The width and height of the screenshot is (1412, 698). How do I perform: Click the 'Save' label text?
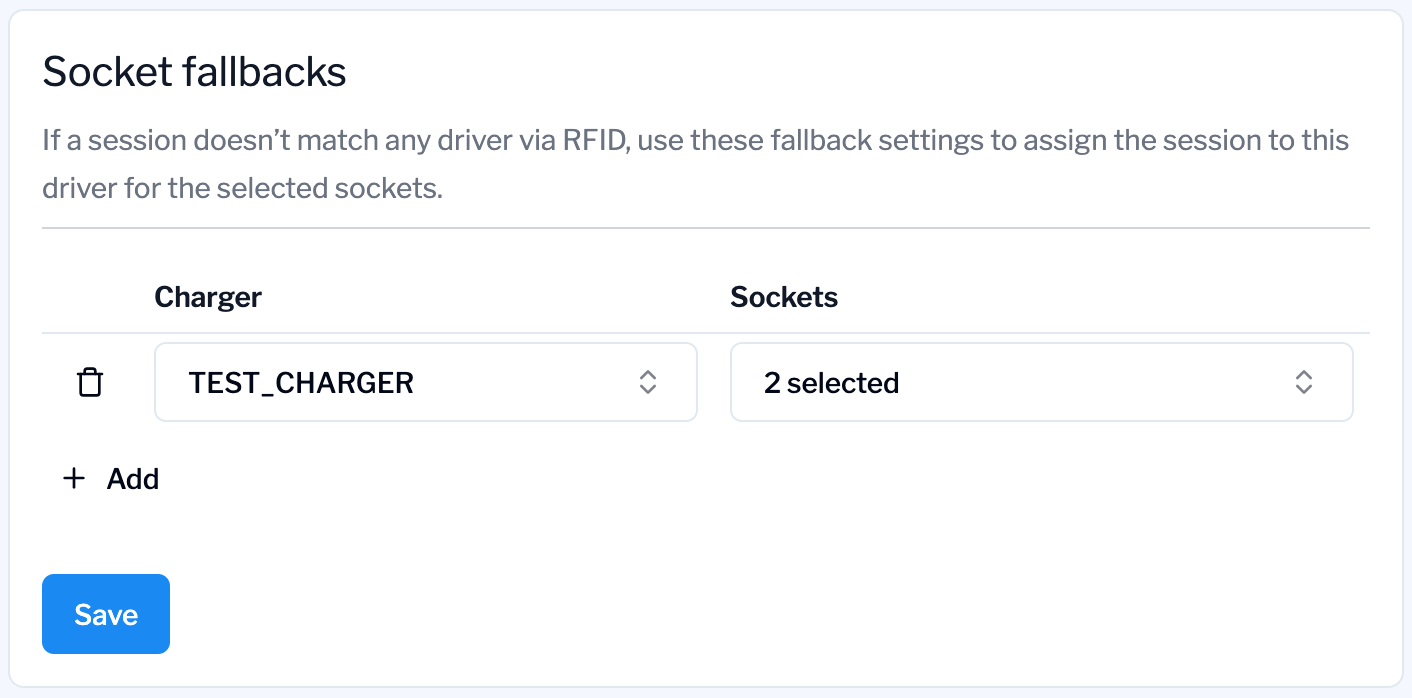(x=106, y=614)
